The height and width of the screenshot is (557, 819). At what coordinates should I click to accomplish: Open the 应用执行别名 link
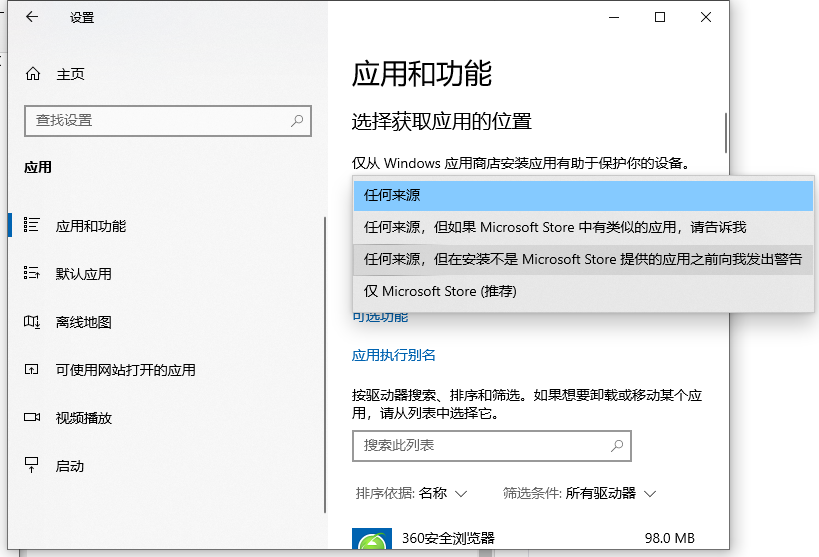pyautogui.click(x=394, y=355)
